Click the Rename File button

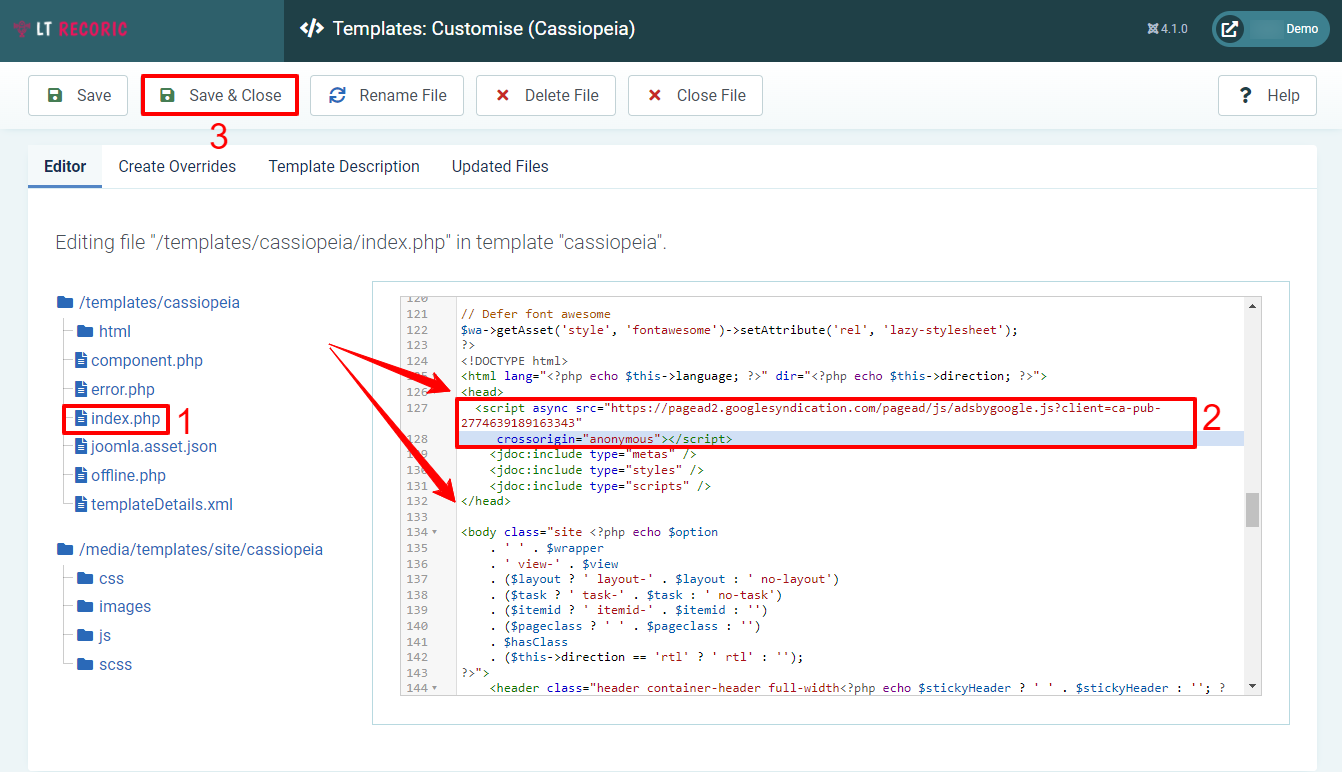(387, 95)
